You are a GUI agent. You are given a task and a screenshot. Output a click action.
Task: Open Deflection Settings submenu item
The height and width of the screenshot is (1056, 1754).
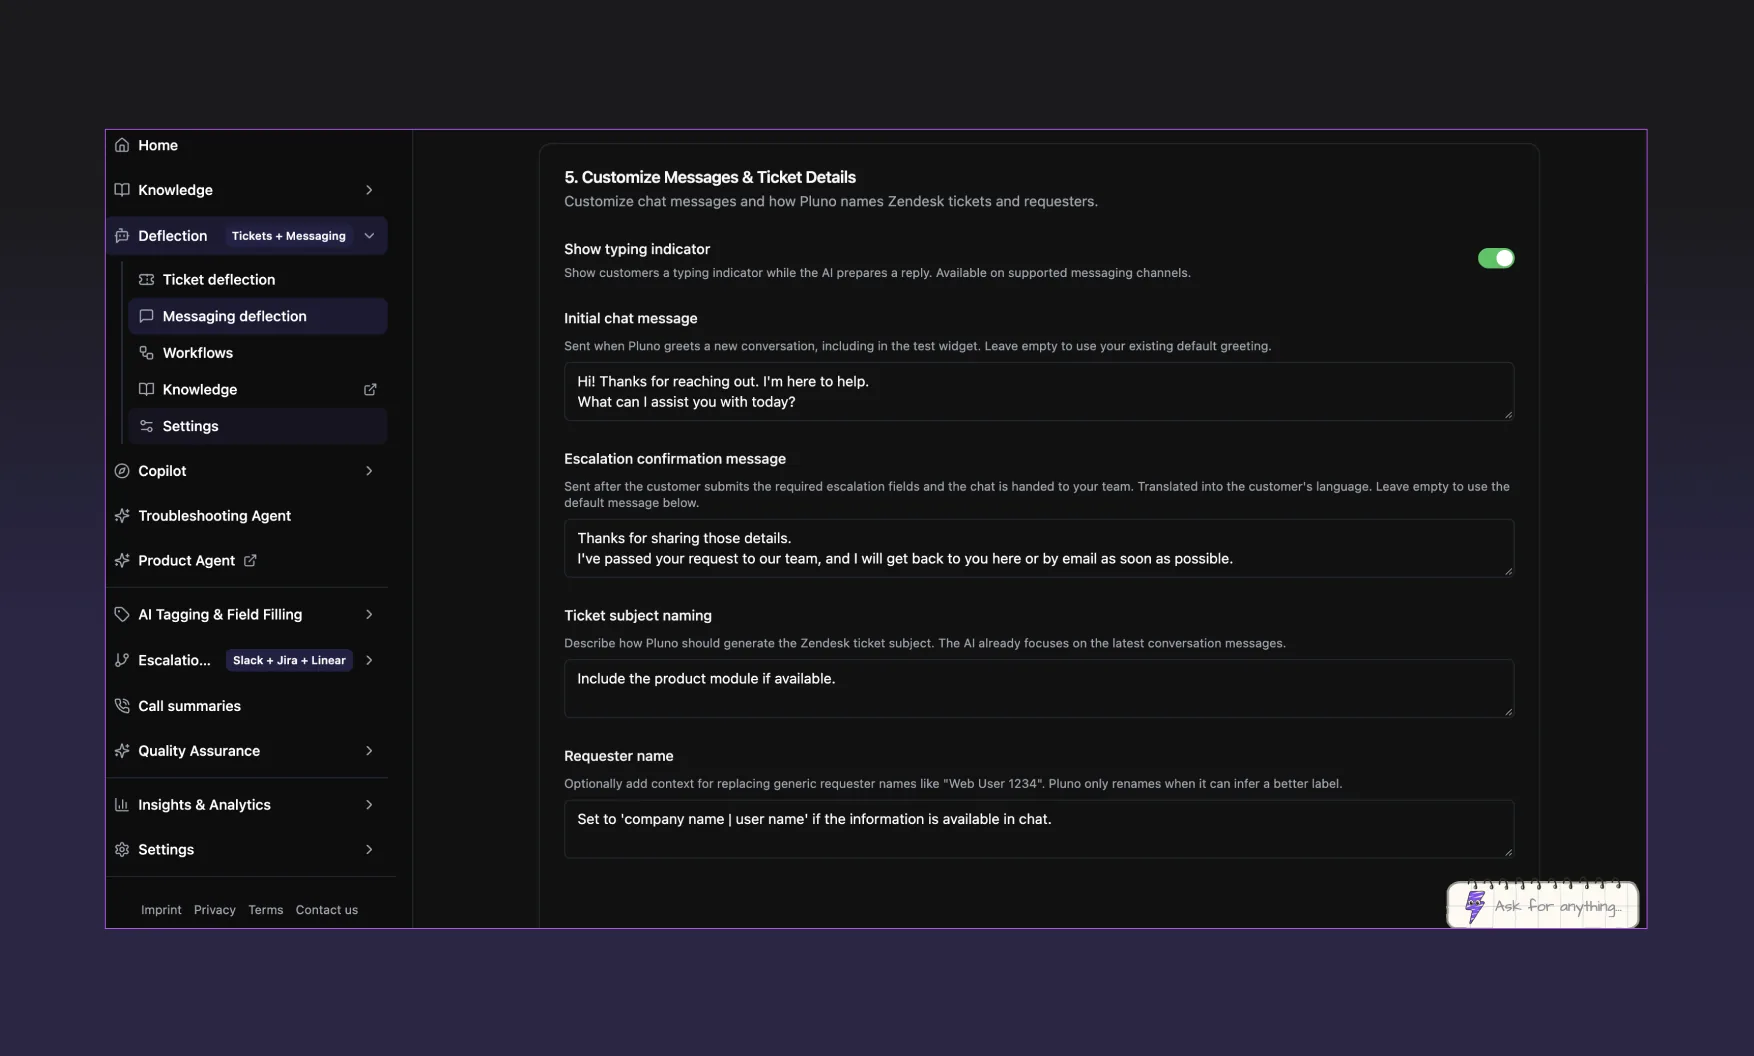[x=258, y=426]
